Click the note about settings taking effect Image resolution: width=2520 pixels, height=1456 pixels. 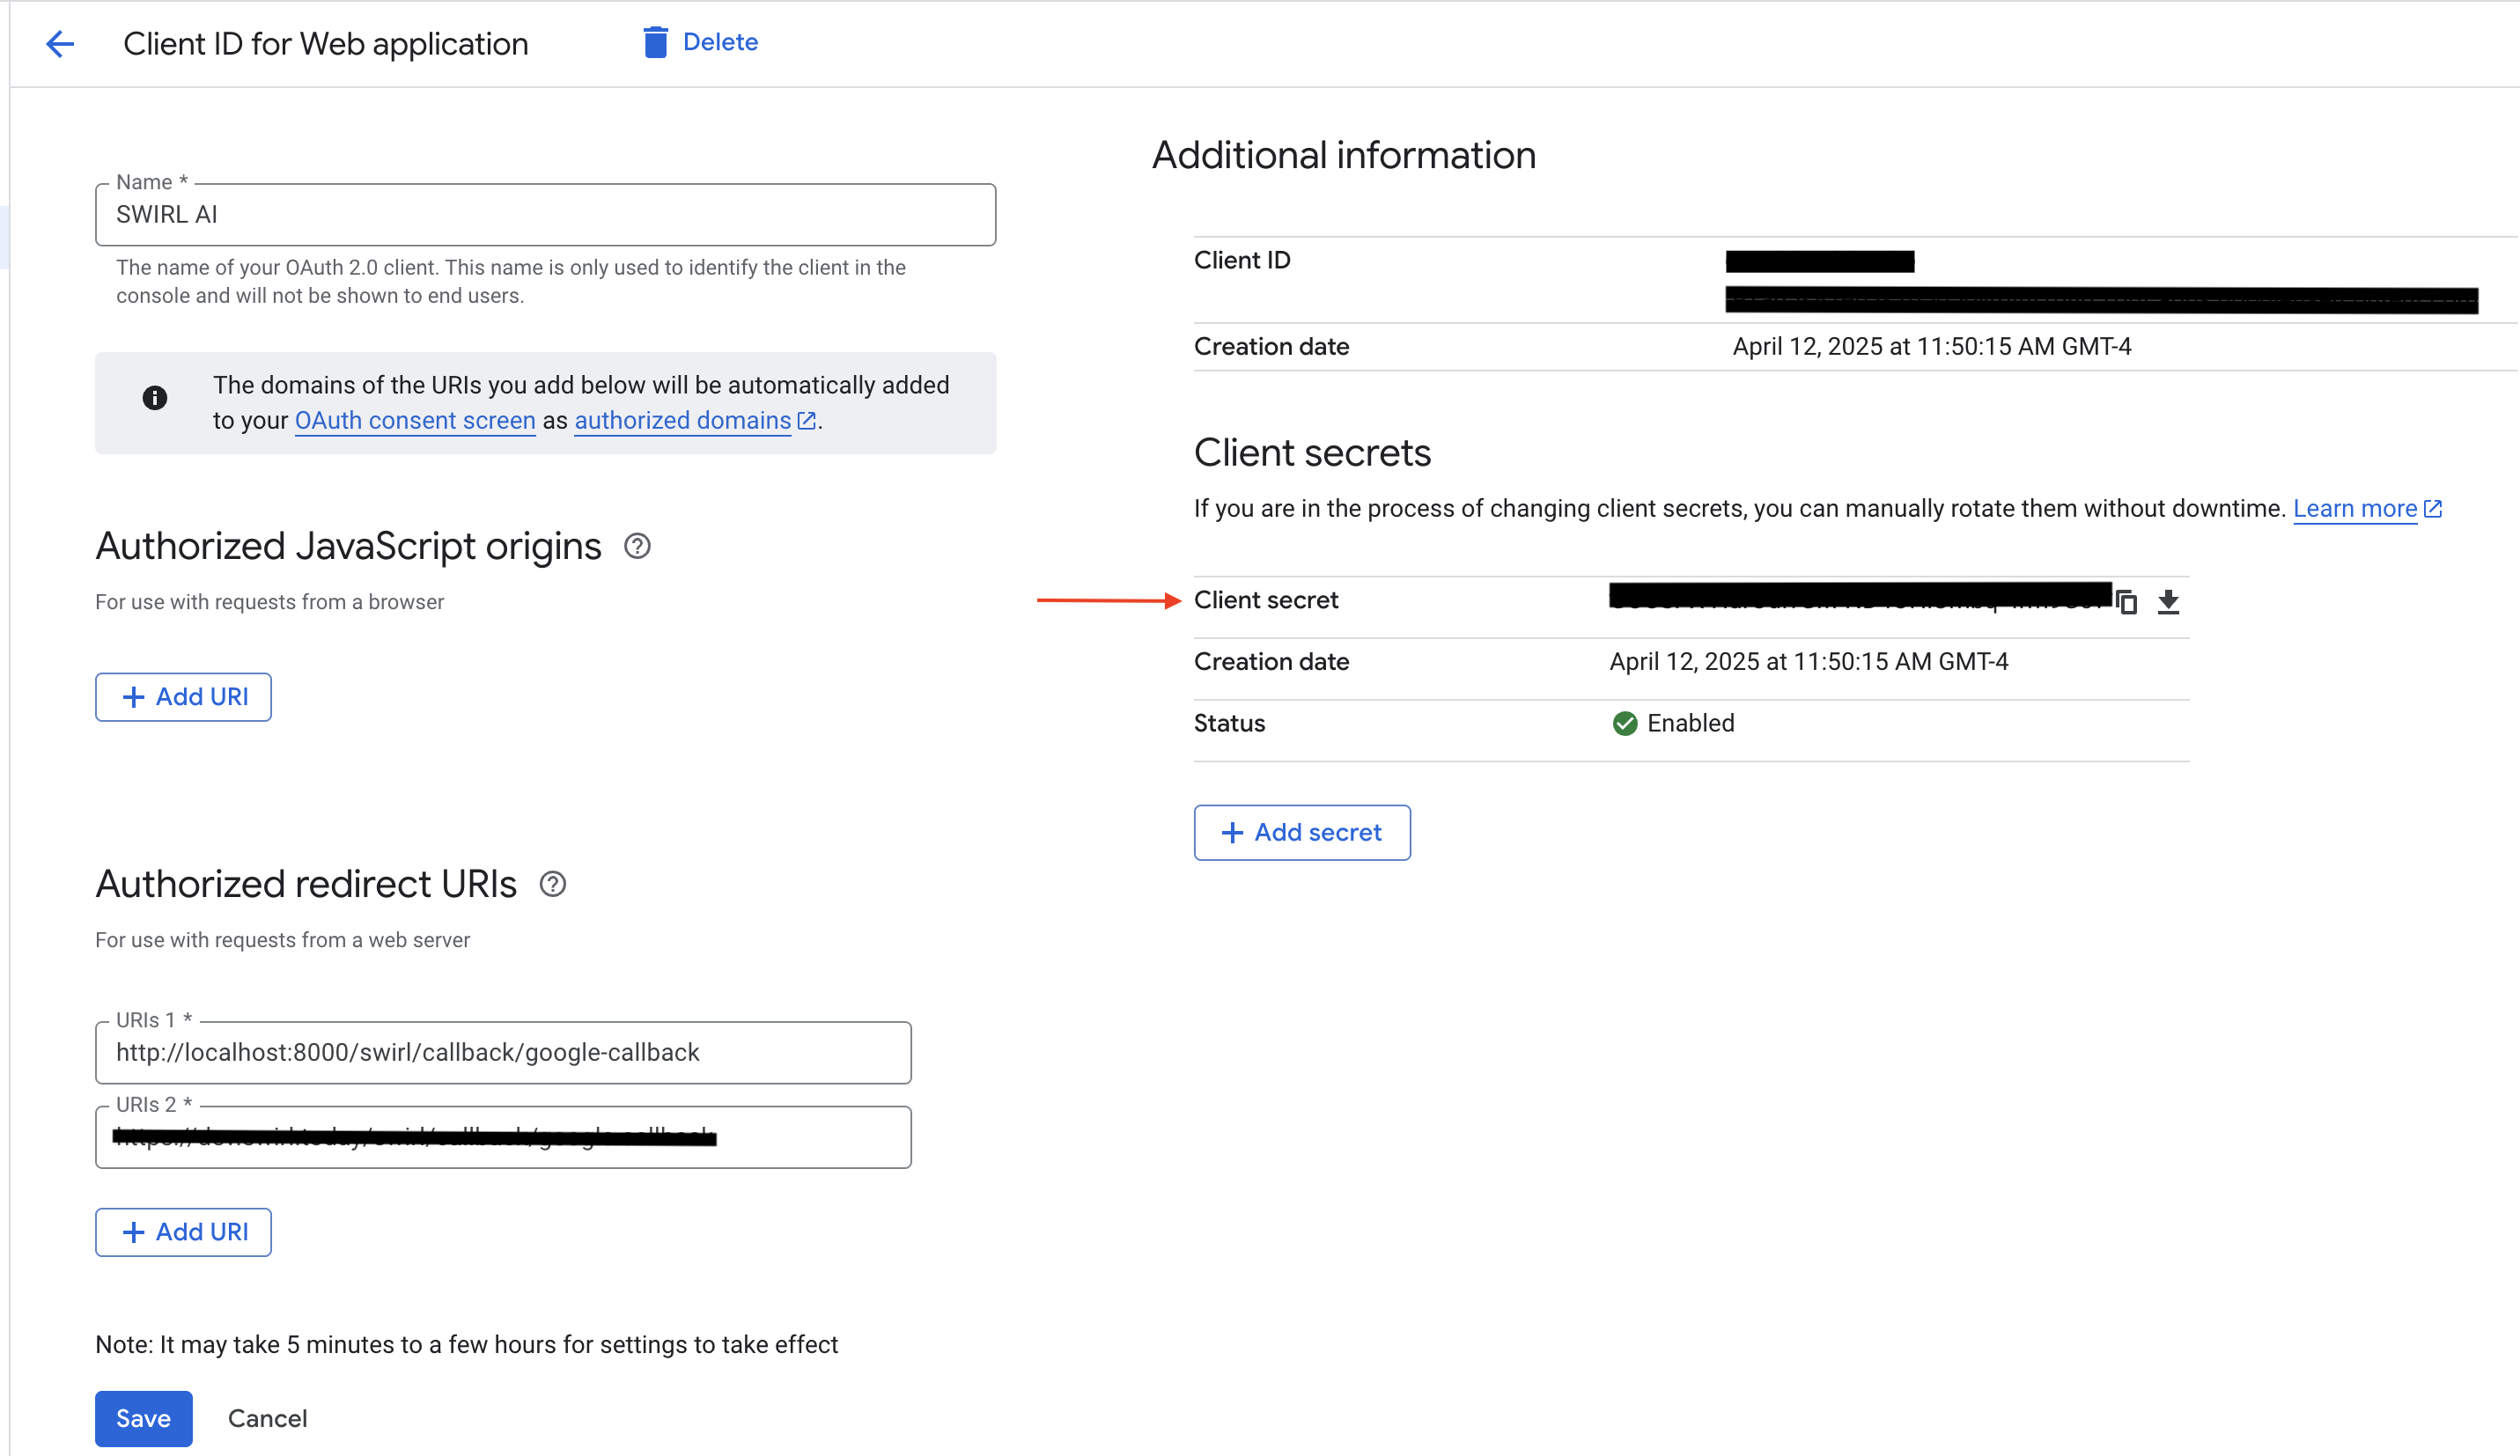(x=466, y=1344)
